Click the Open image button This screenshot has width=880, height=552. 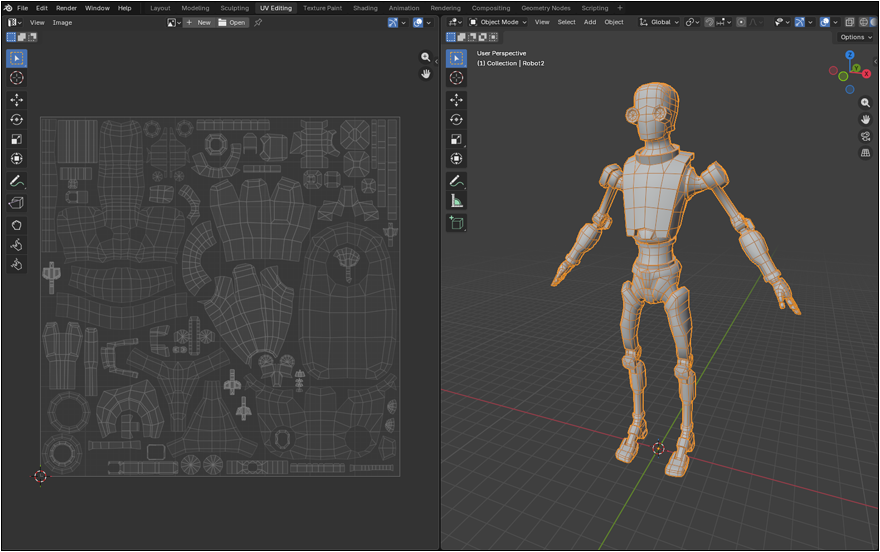232,22
